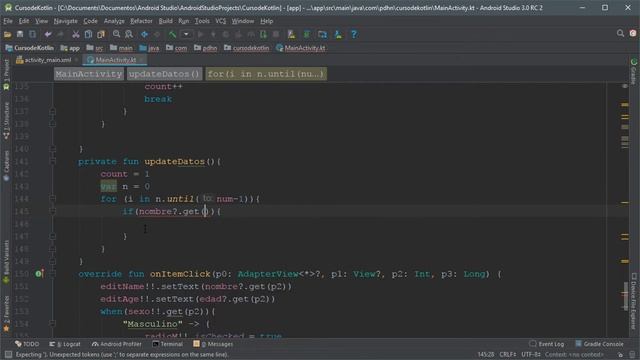The image size is (640, 360).
Task: Click the Run play icon
Action: click(x=200, y=34)
